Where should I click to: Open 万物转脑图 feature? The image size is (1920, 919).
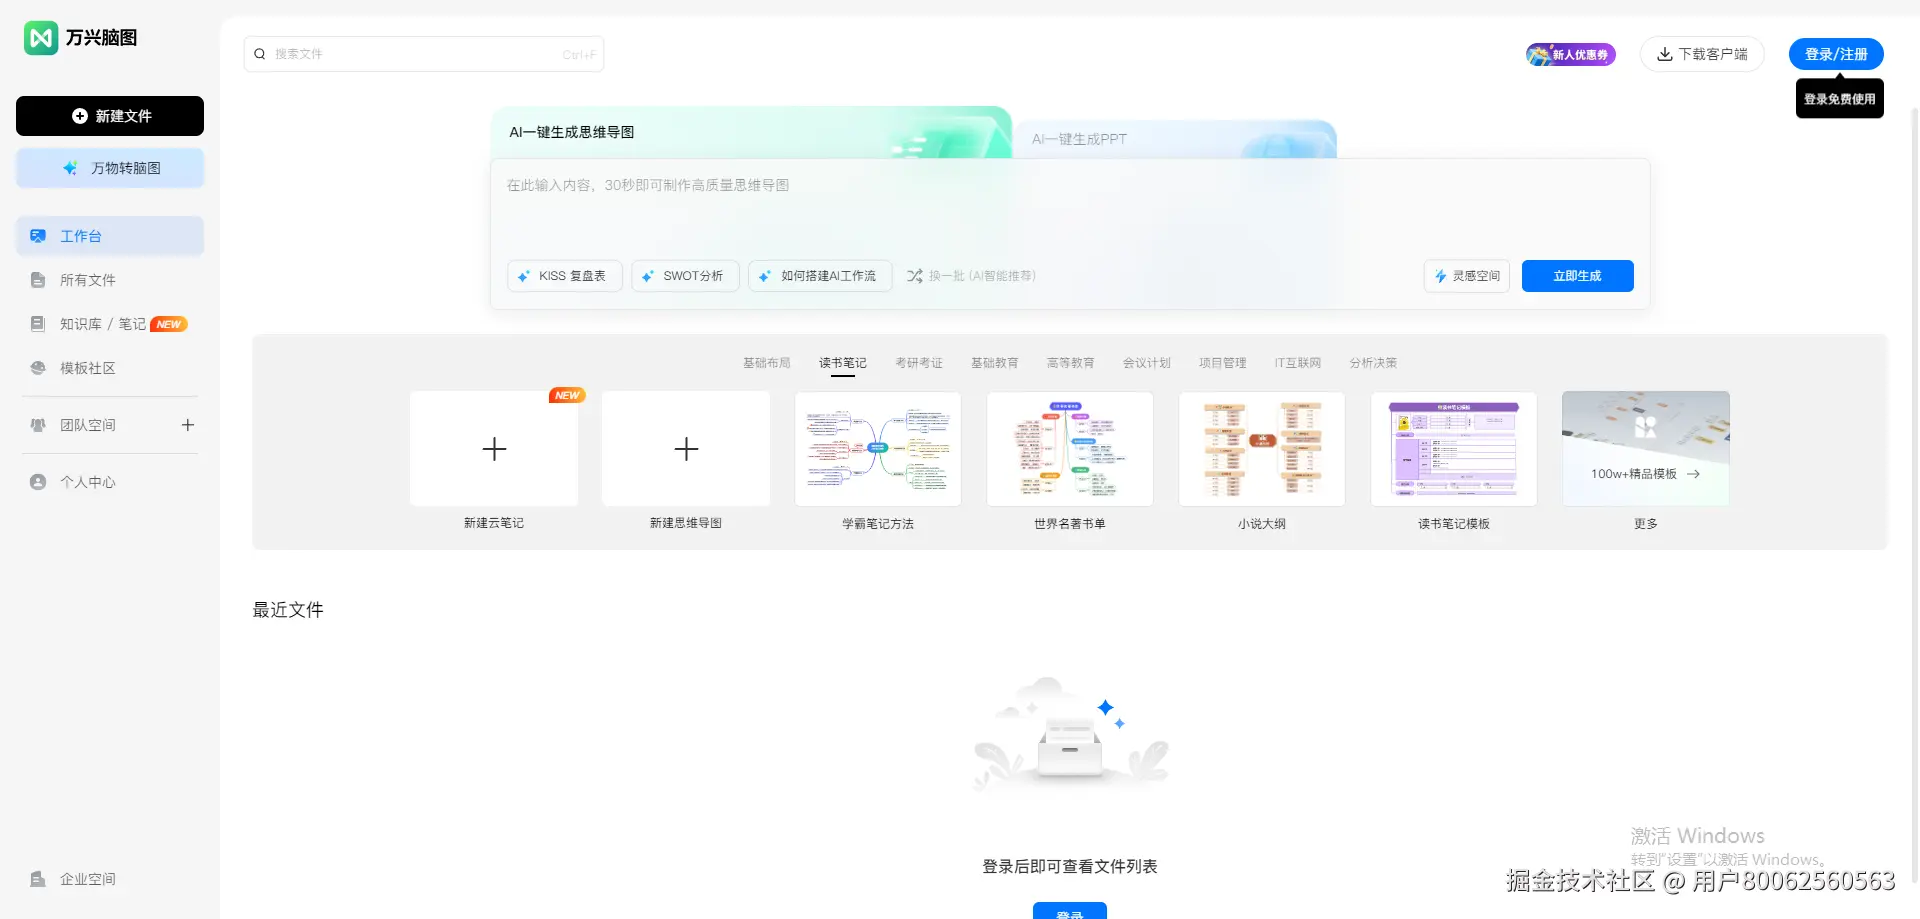(x=110, y=168)
